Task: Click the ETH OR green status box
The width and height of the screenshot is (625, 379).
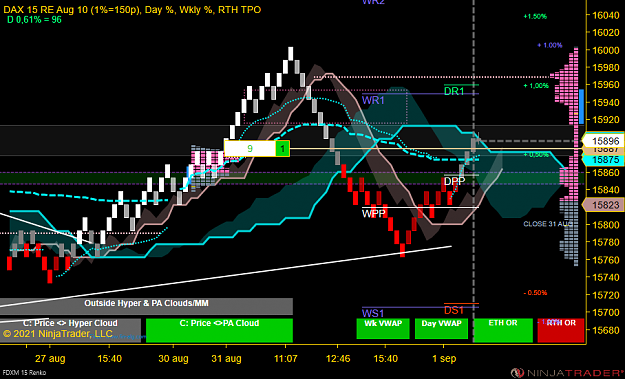Action: coord(503,330)
